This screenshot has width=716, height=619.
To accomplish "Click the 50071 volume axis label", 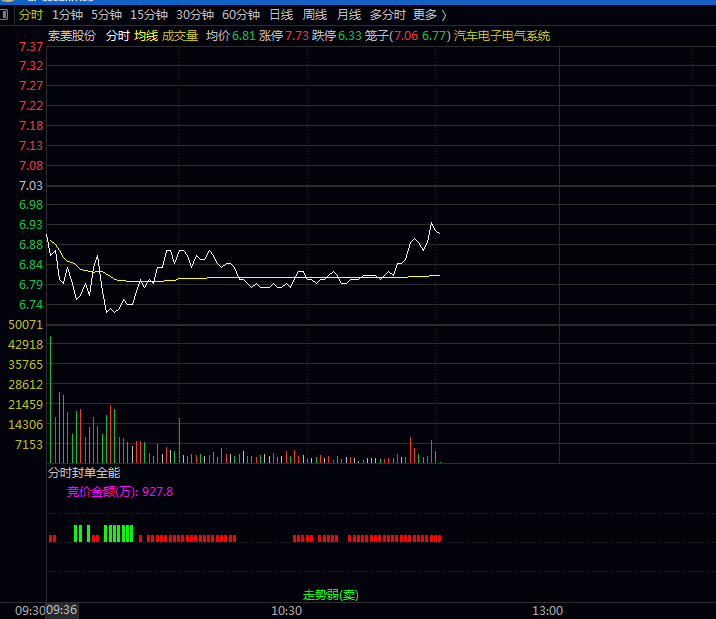I will (26, 325).
